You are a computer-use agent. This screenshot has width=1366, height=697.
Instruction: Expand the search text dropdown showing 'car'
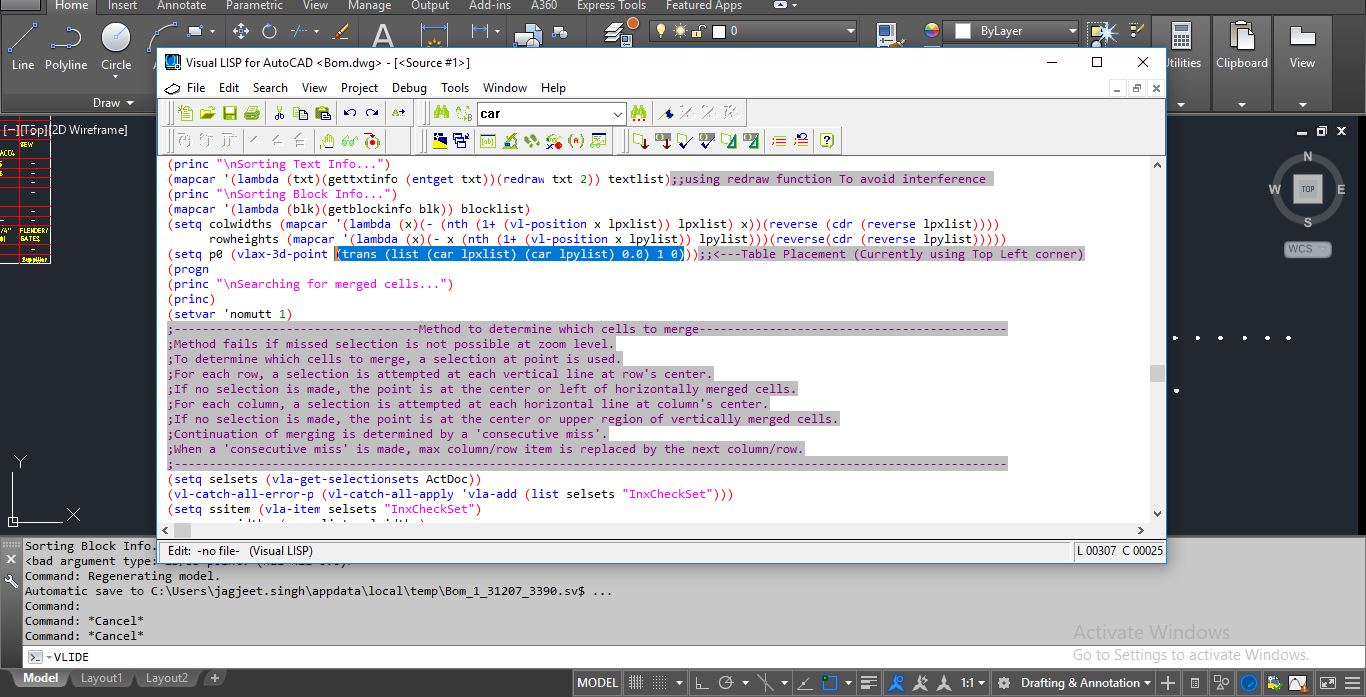click(617, 114)
